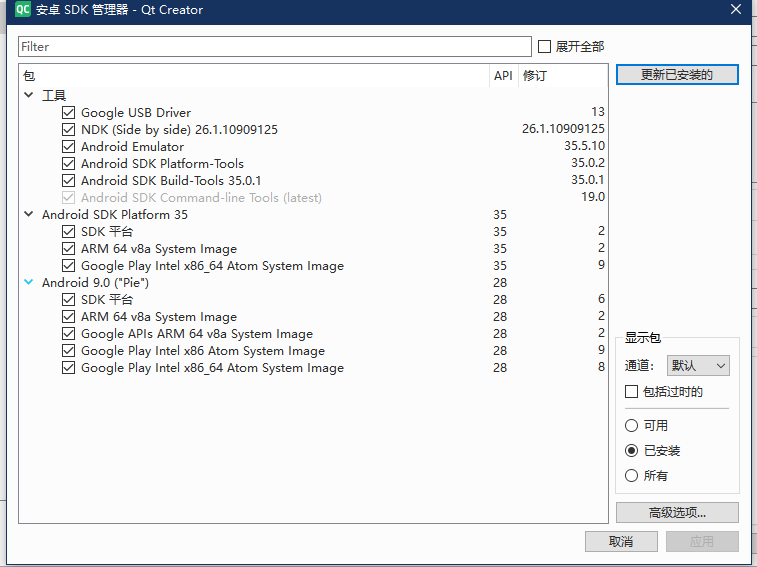The width and height of the screenshot is (757, 567).
Task: Select the Android Emulator row label
Action: [132, 146]
